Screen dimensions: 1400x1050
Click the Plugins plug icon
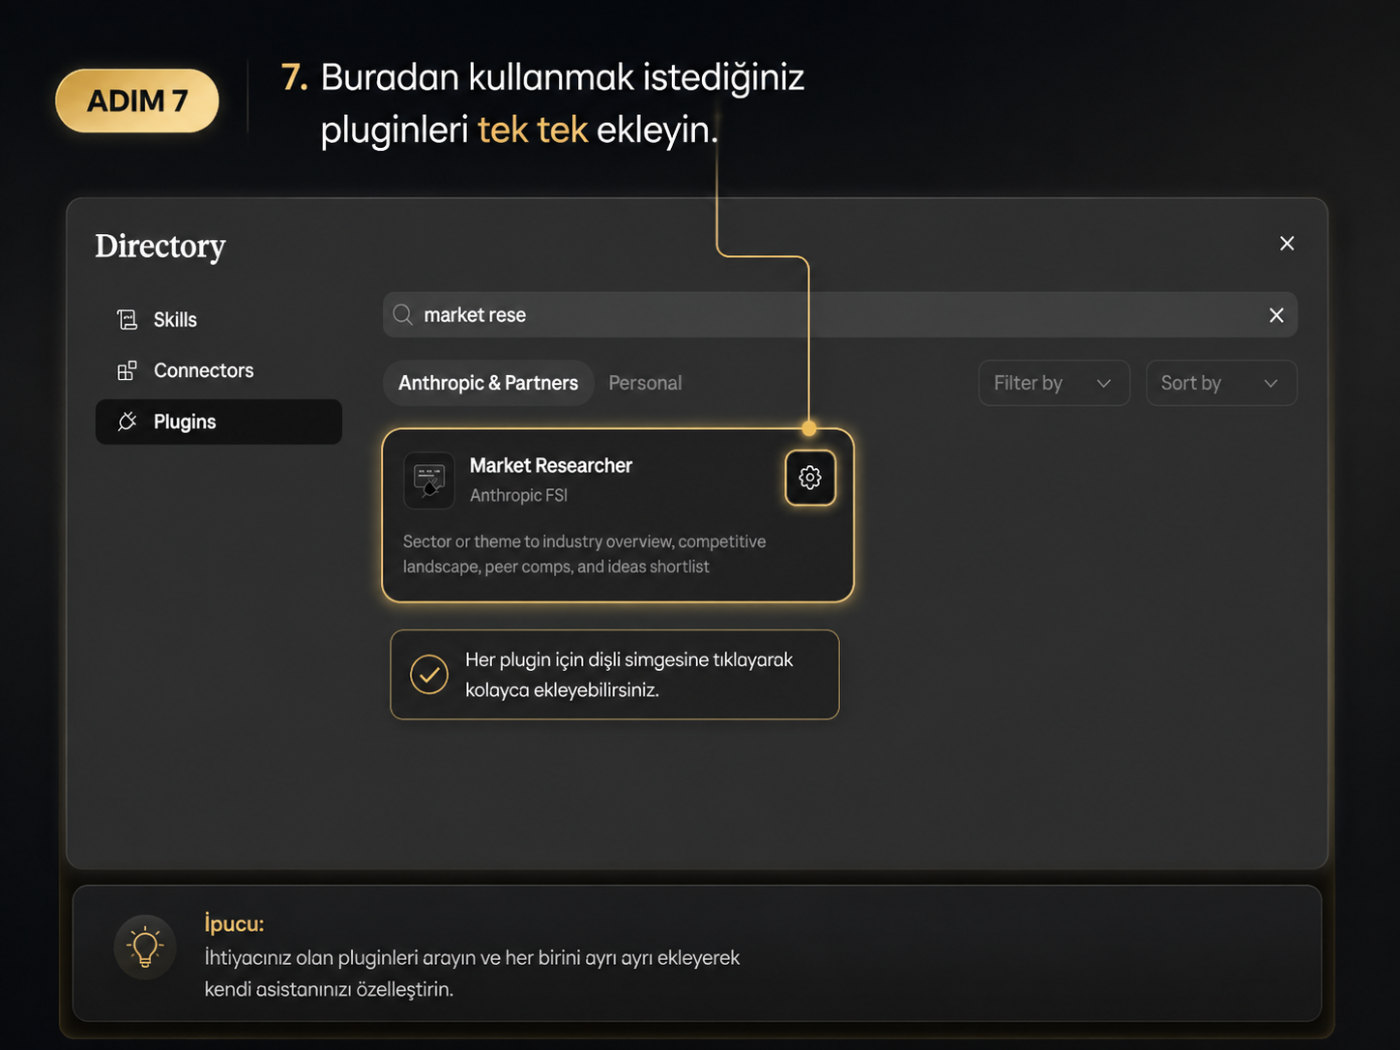(x=127, y=422)
